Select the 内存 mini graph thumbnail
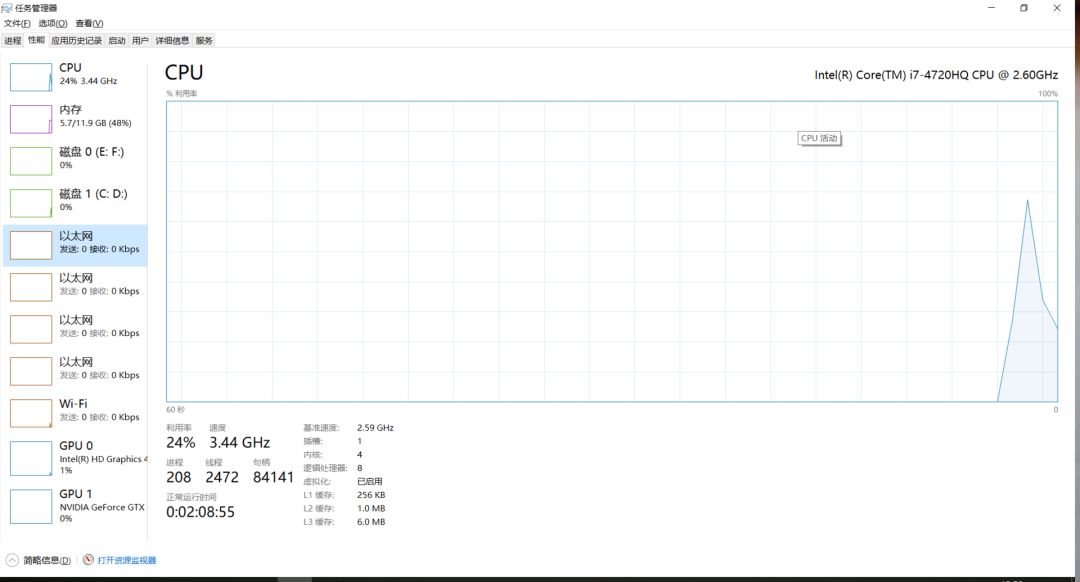Viewport: 1080px width, 582px height. [31, 119]
